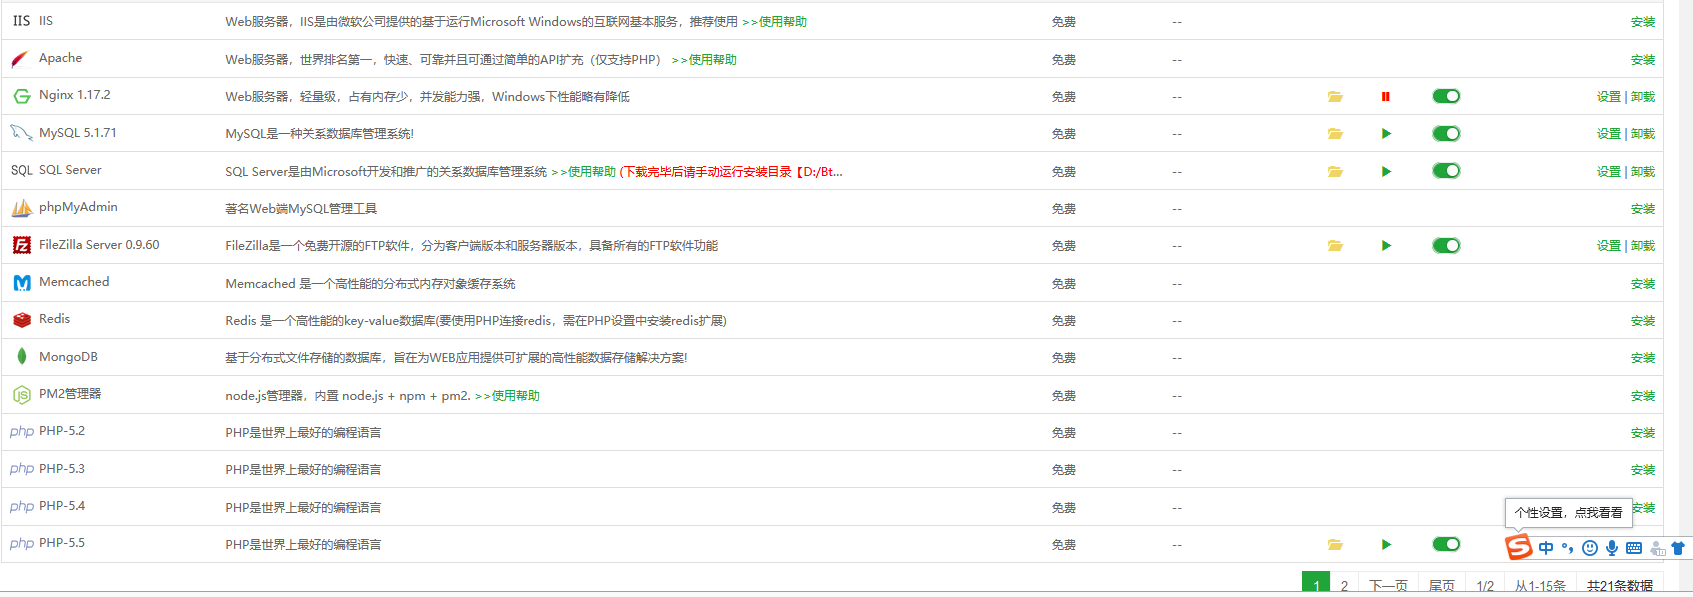Image resolution: width=1693 pixels, height=597 pixels.
Task: Install MongoDB
Action: (1643, 358)
